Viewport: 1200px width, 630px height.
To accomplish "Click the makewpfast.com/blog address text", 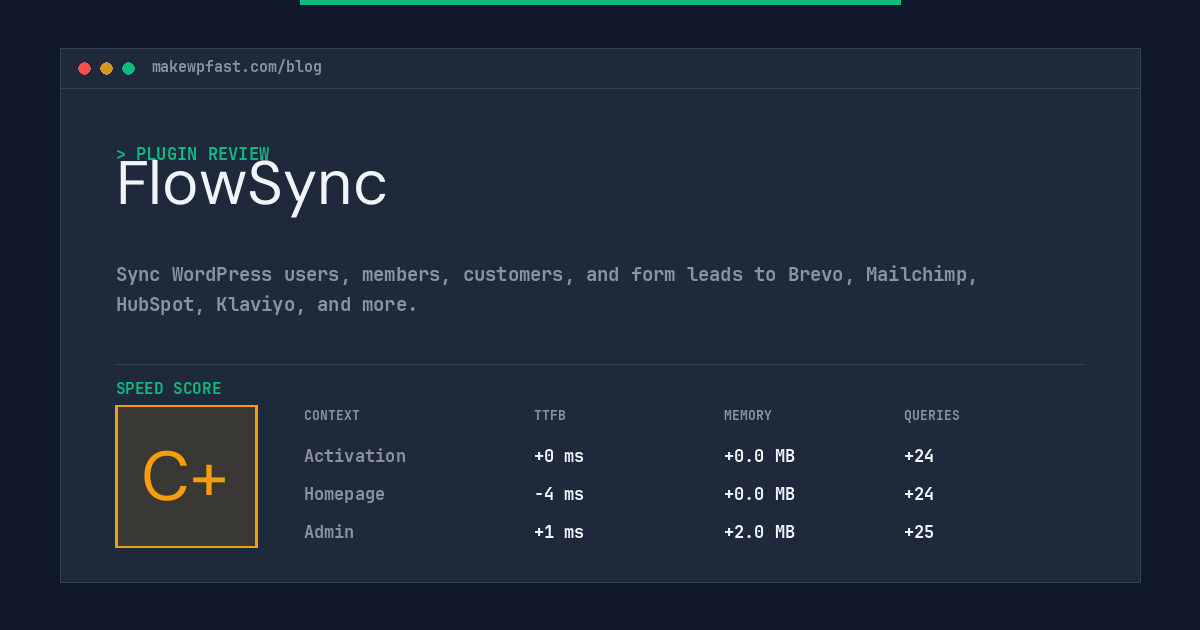I will tap(237, 67).
